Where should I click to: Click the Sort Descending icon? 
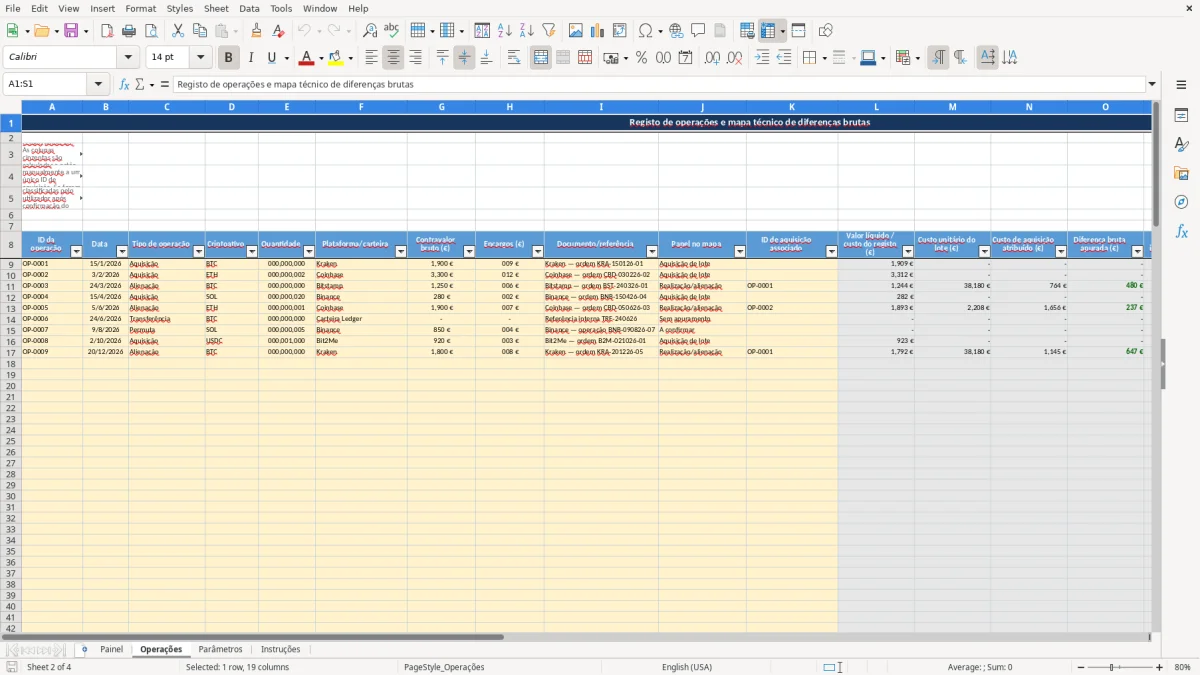[x=526, y=31]
